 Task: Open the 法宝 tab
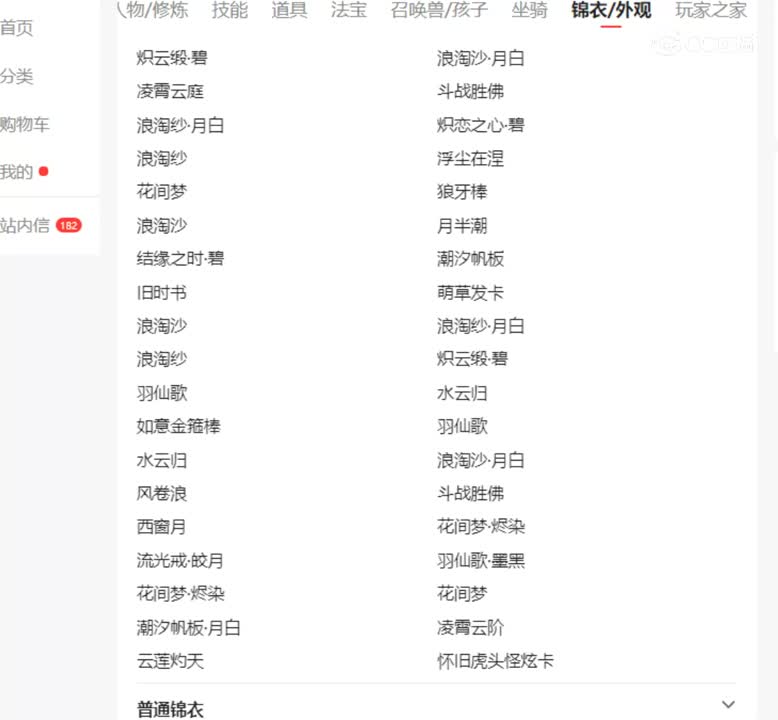click(x=349, y=10)
